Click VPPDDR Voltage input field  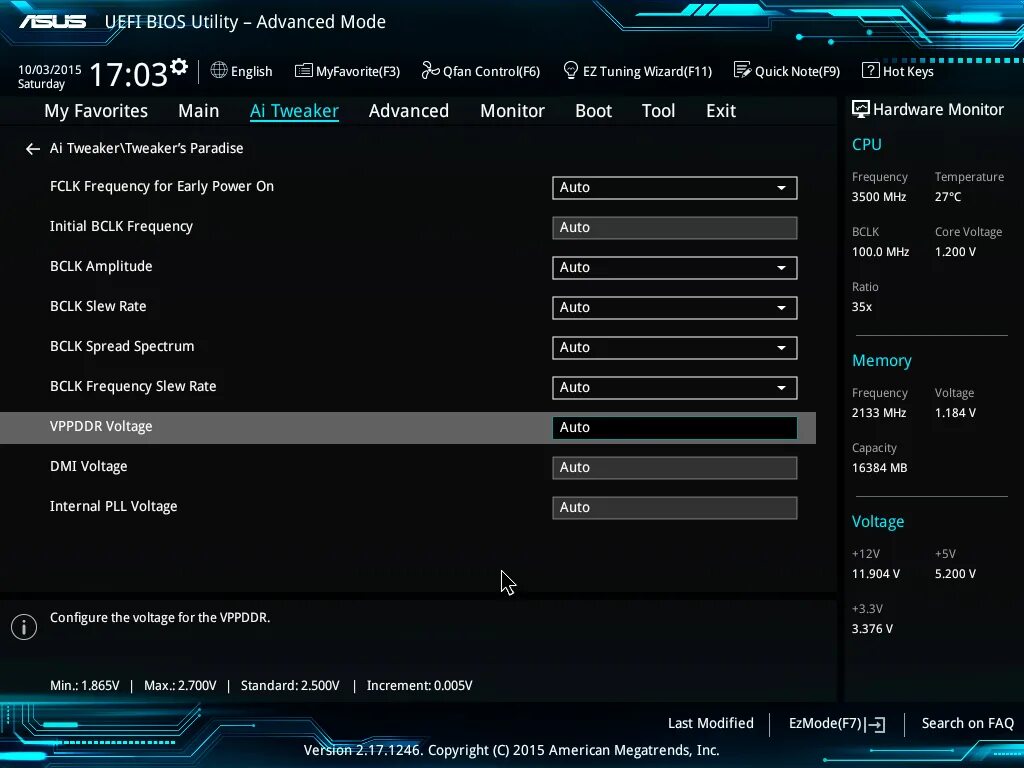pos(675,428)
